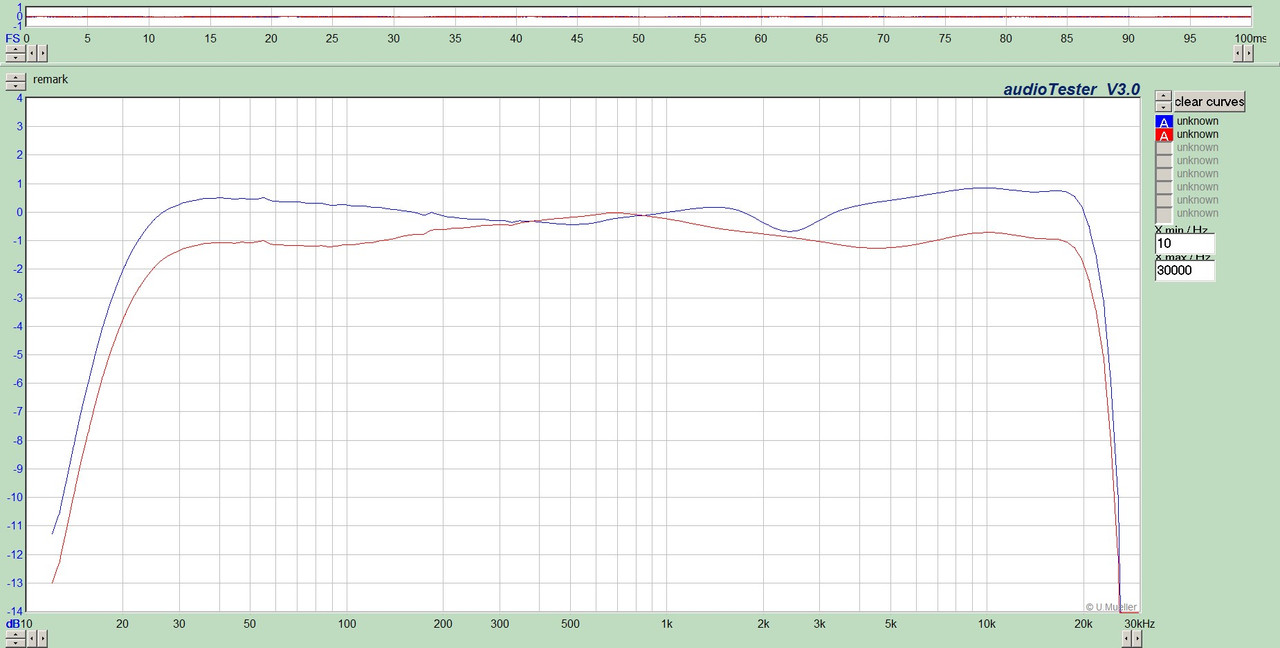Toggle the blue A curve slot
Viewport: 1280px width, 648px height.
pos(1164,122)
